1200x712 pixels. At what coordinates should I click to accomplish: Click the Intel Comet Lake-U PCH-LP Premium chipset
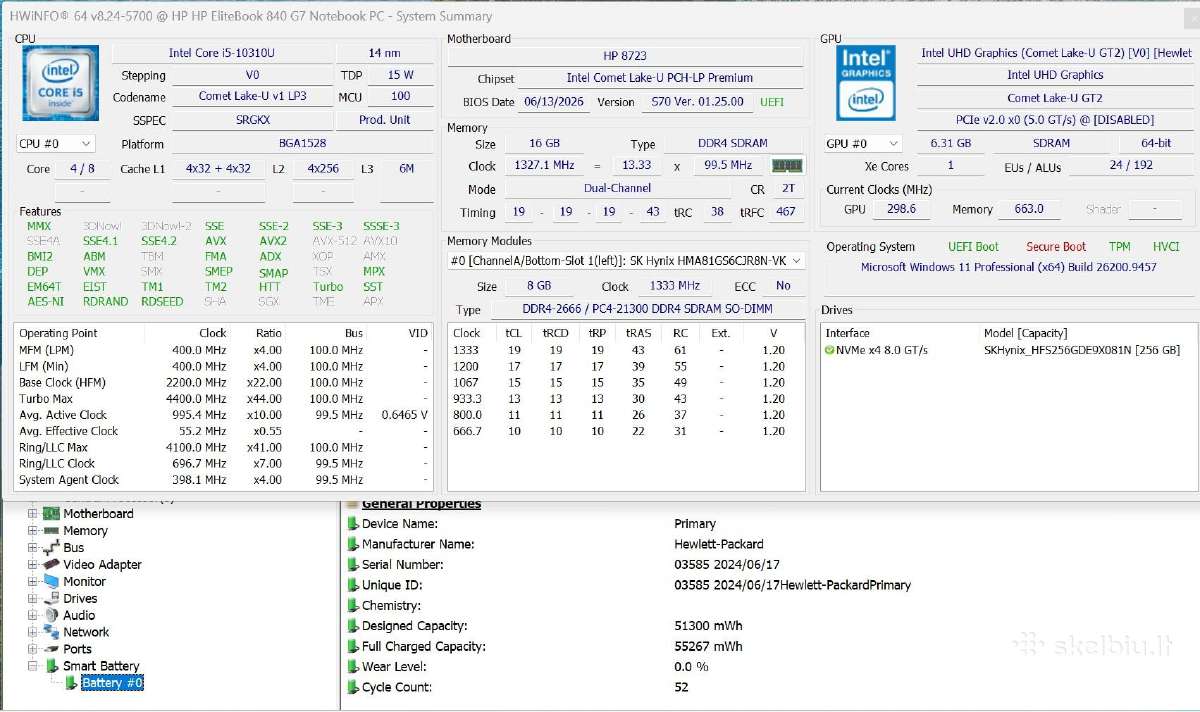[660, 78]
